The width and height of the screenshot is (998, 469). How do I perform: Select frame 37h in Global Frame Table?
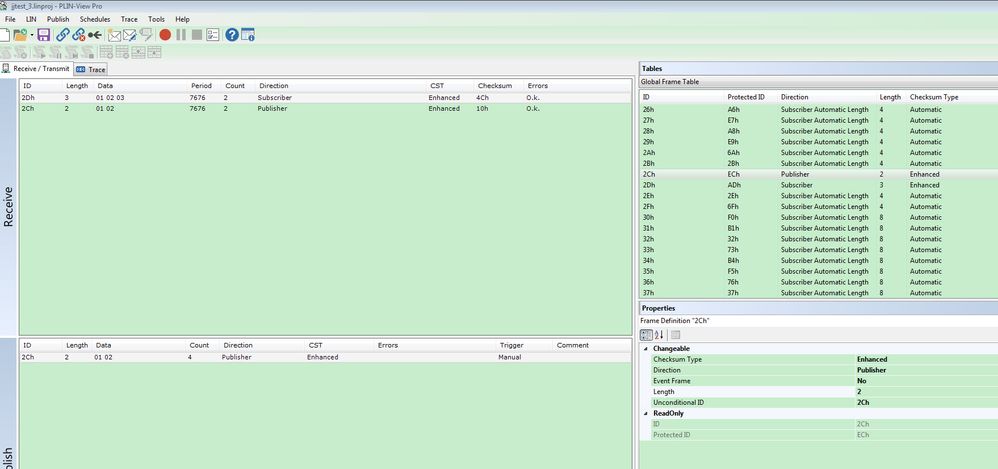(819, 293)
